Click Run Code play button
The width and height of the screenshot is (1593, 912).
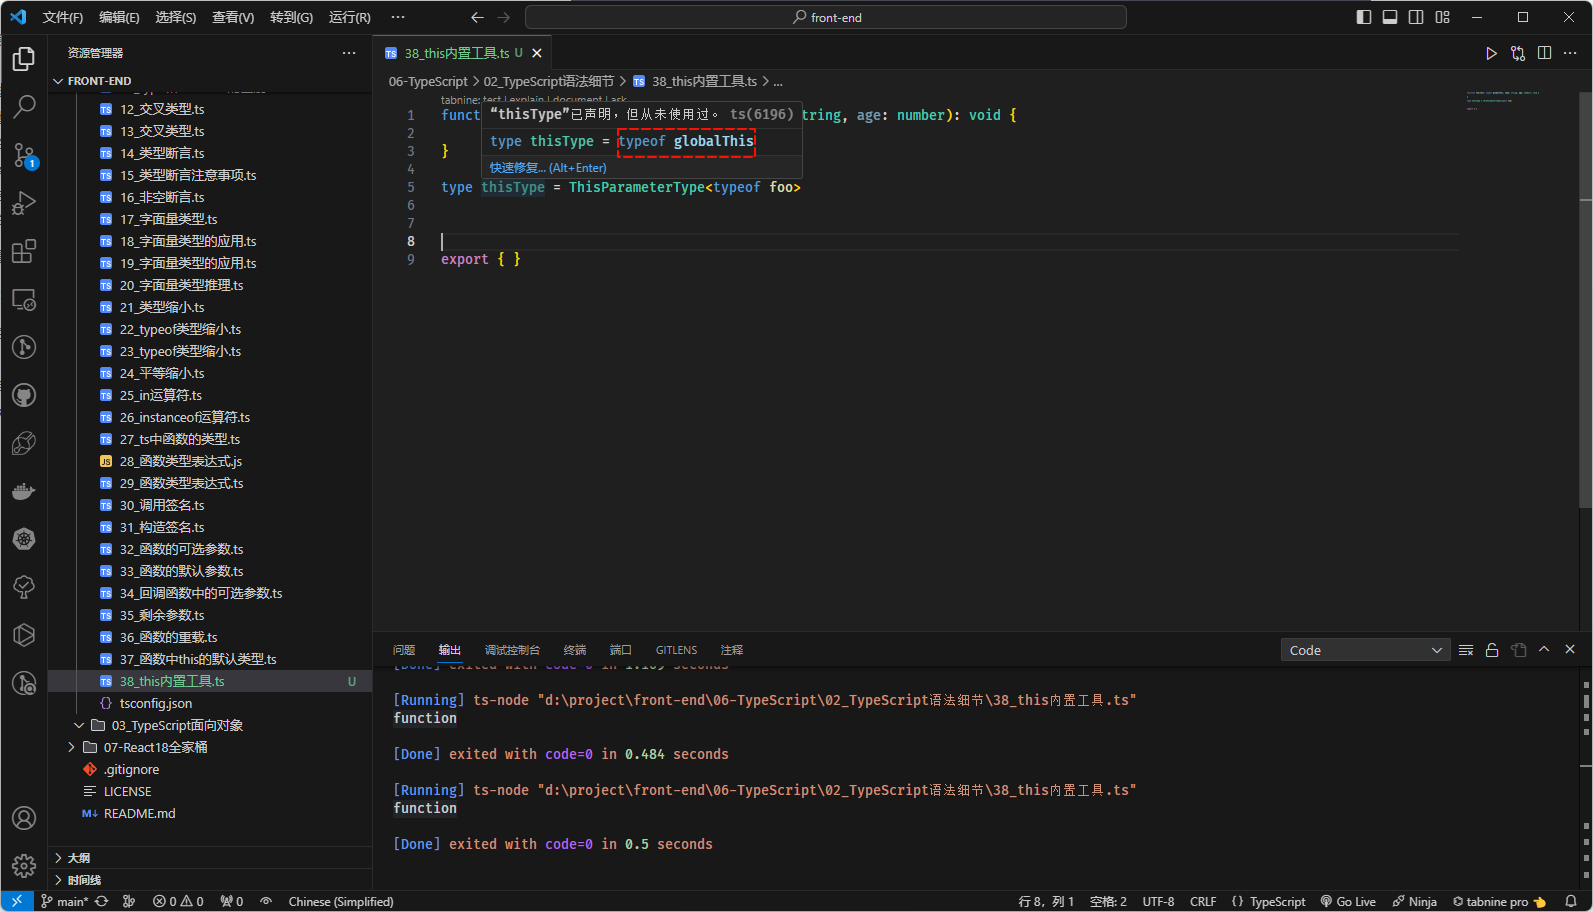[1491, 53]
